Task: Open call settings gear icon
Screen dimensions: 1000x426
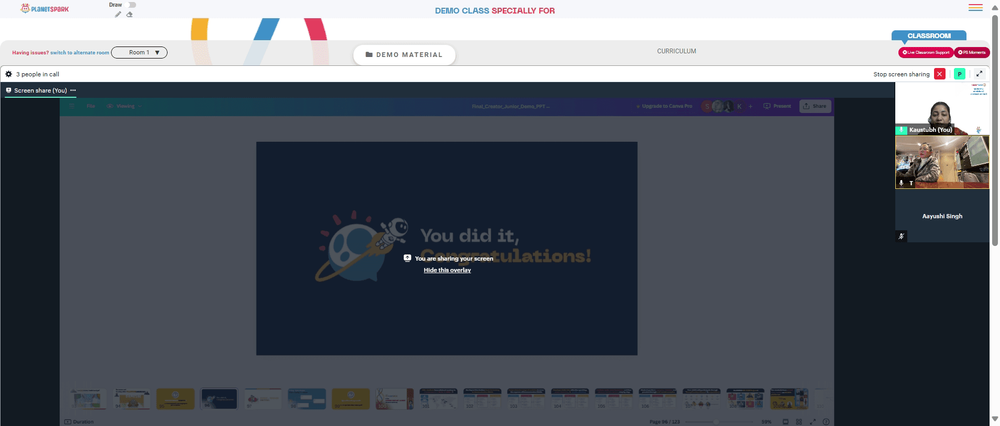Action: [x=8, y=74]
